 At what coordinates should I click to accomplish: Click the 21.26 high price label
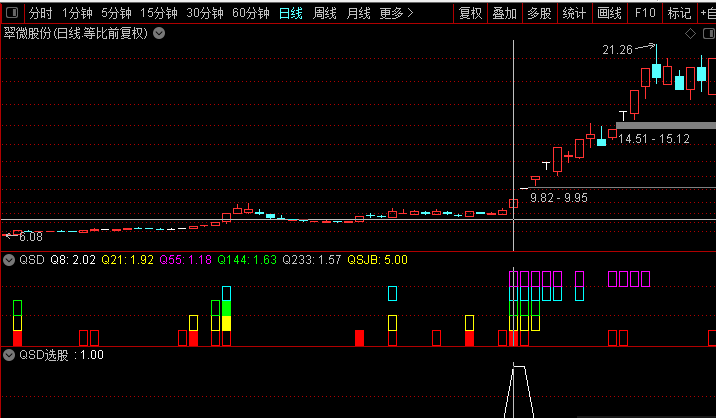click(617, 49)
